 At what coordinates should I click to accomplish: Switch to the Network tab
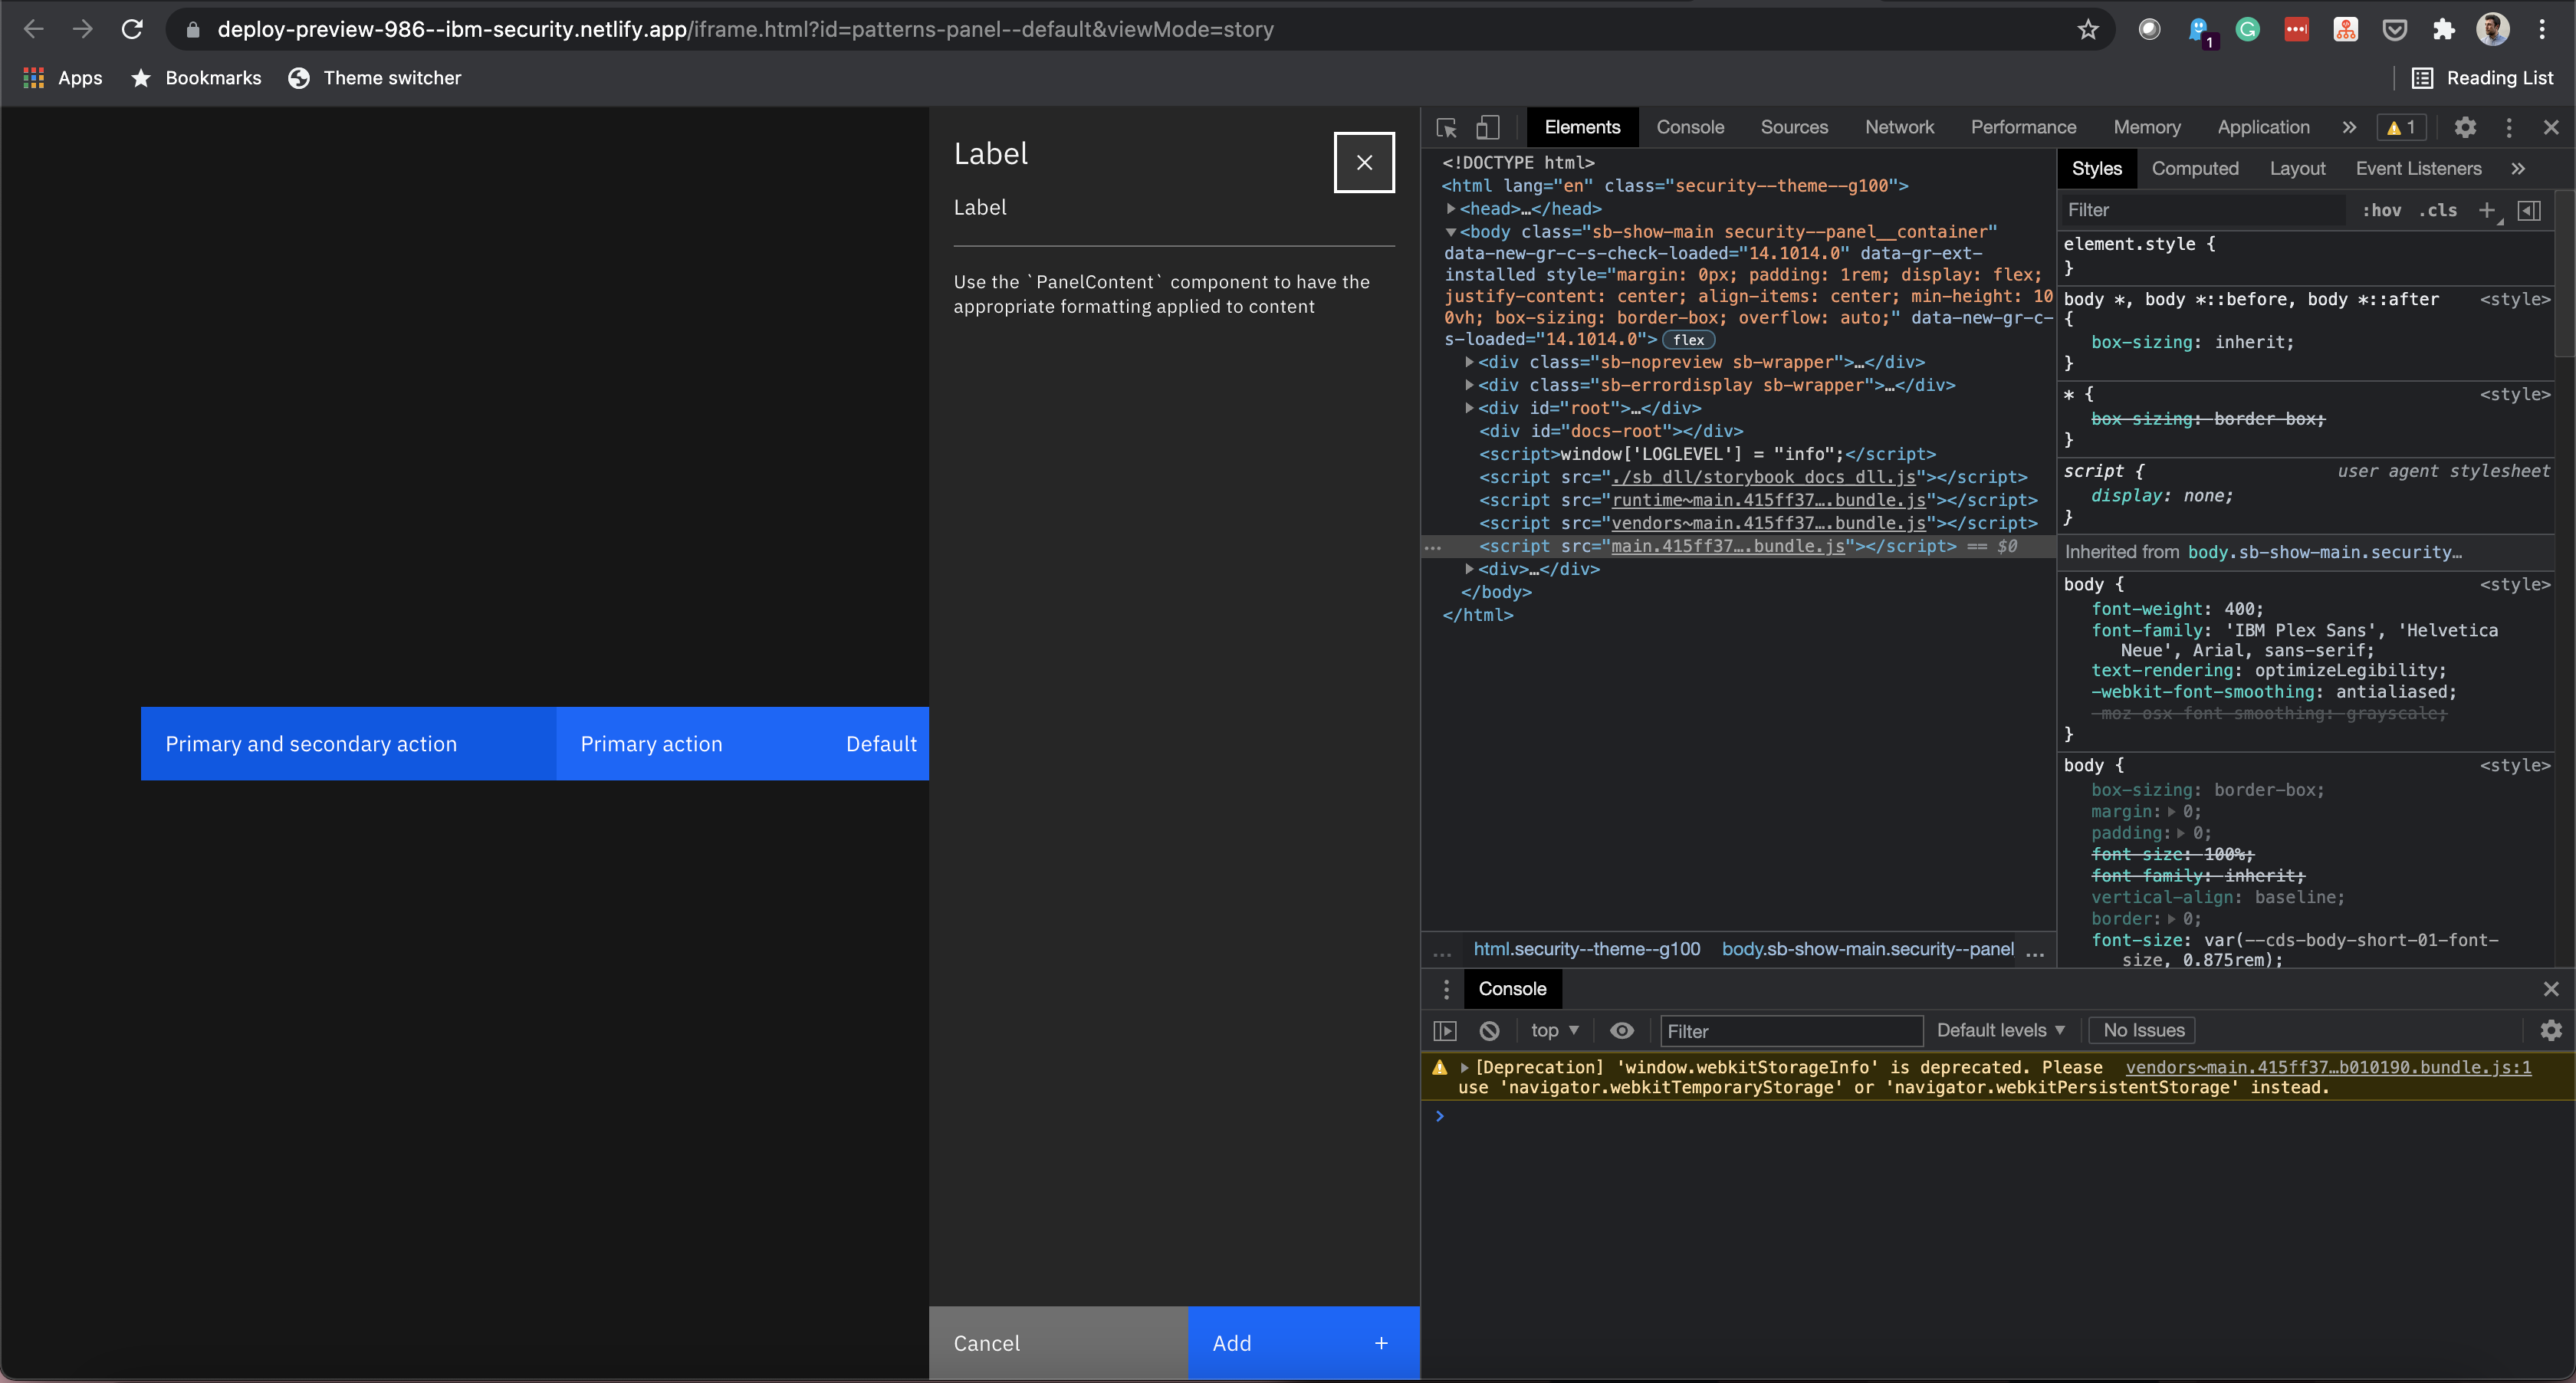click(1899, 127)
